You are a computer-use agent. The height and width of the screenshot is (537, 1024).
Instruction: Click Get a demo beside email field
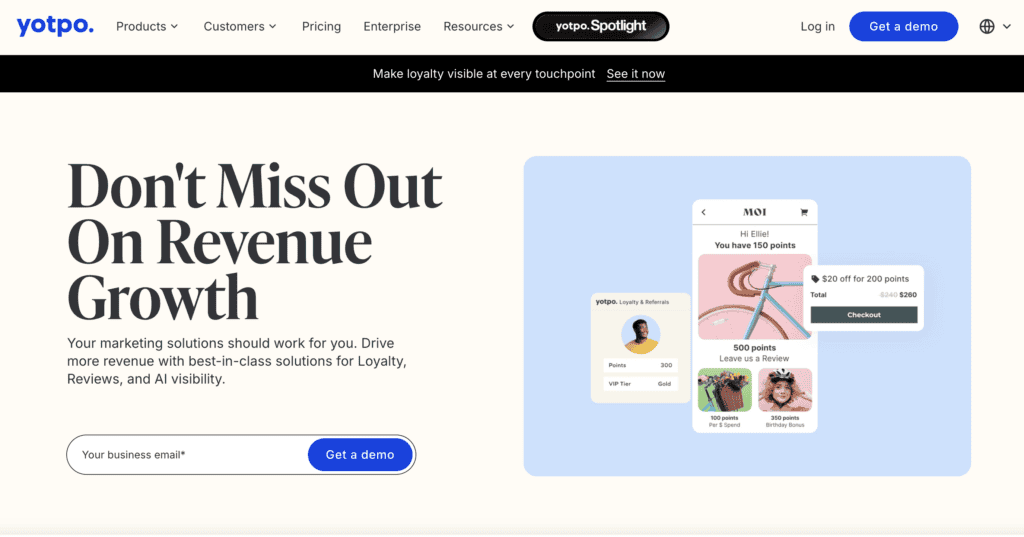tap(360, 455)
